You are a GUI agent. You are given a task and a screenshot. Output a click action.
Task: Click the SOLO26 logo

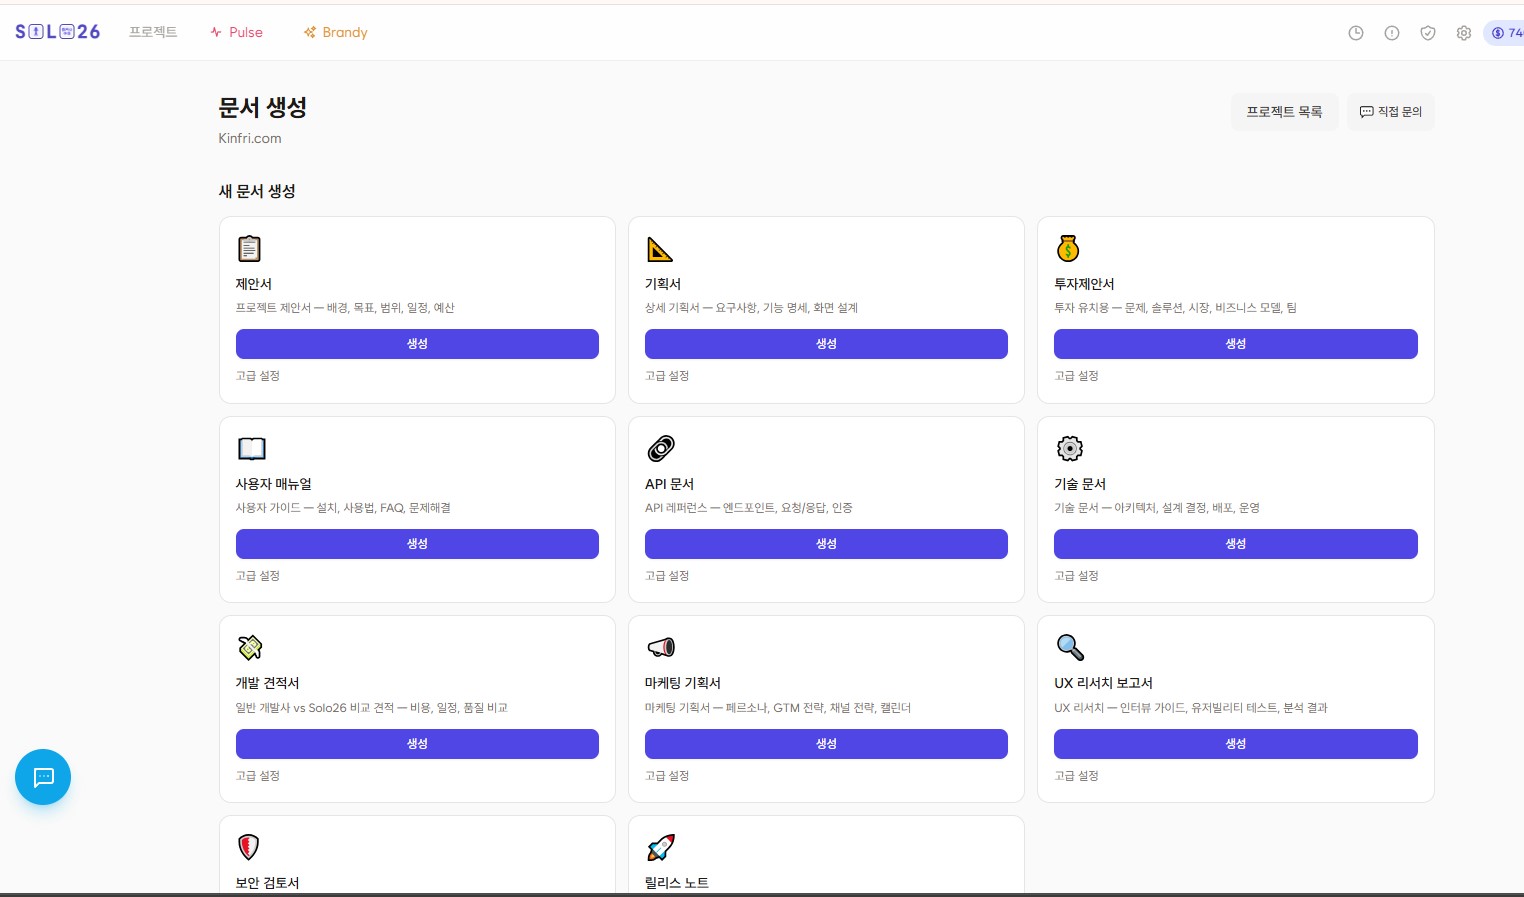58,32
